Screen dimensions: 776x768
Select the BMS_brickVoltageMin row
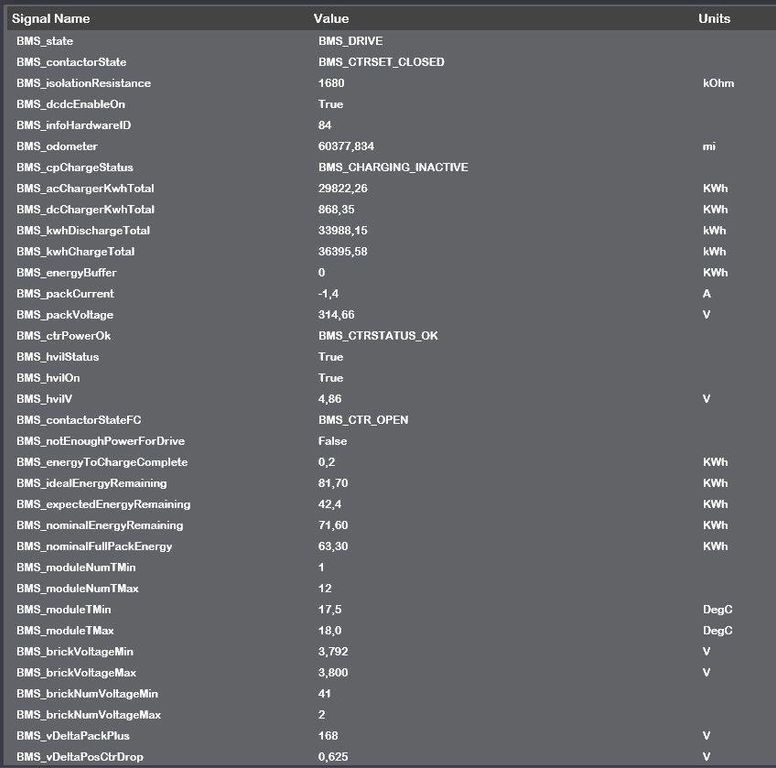[x=391, y=652]
